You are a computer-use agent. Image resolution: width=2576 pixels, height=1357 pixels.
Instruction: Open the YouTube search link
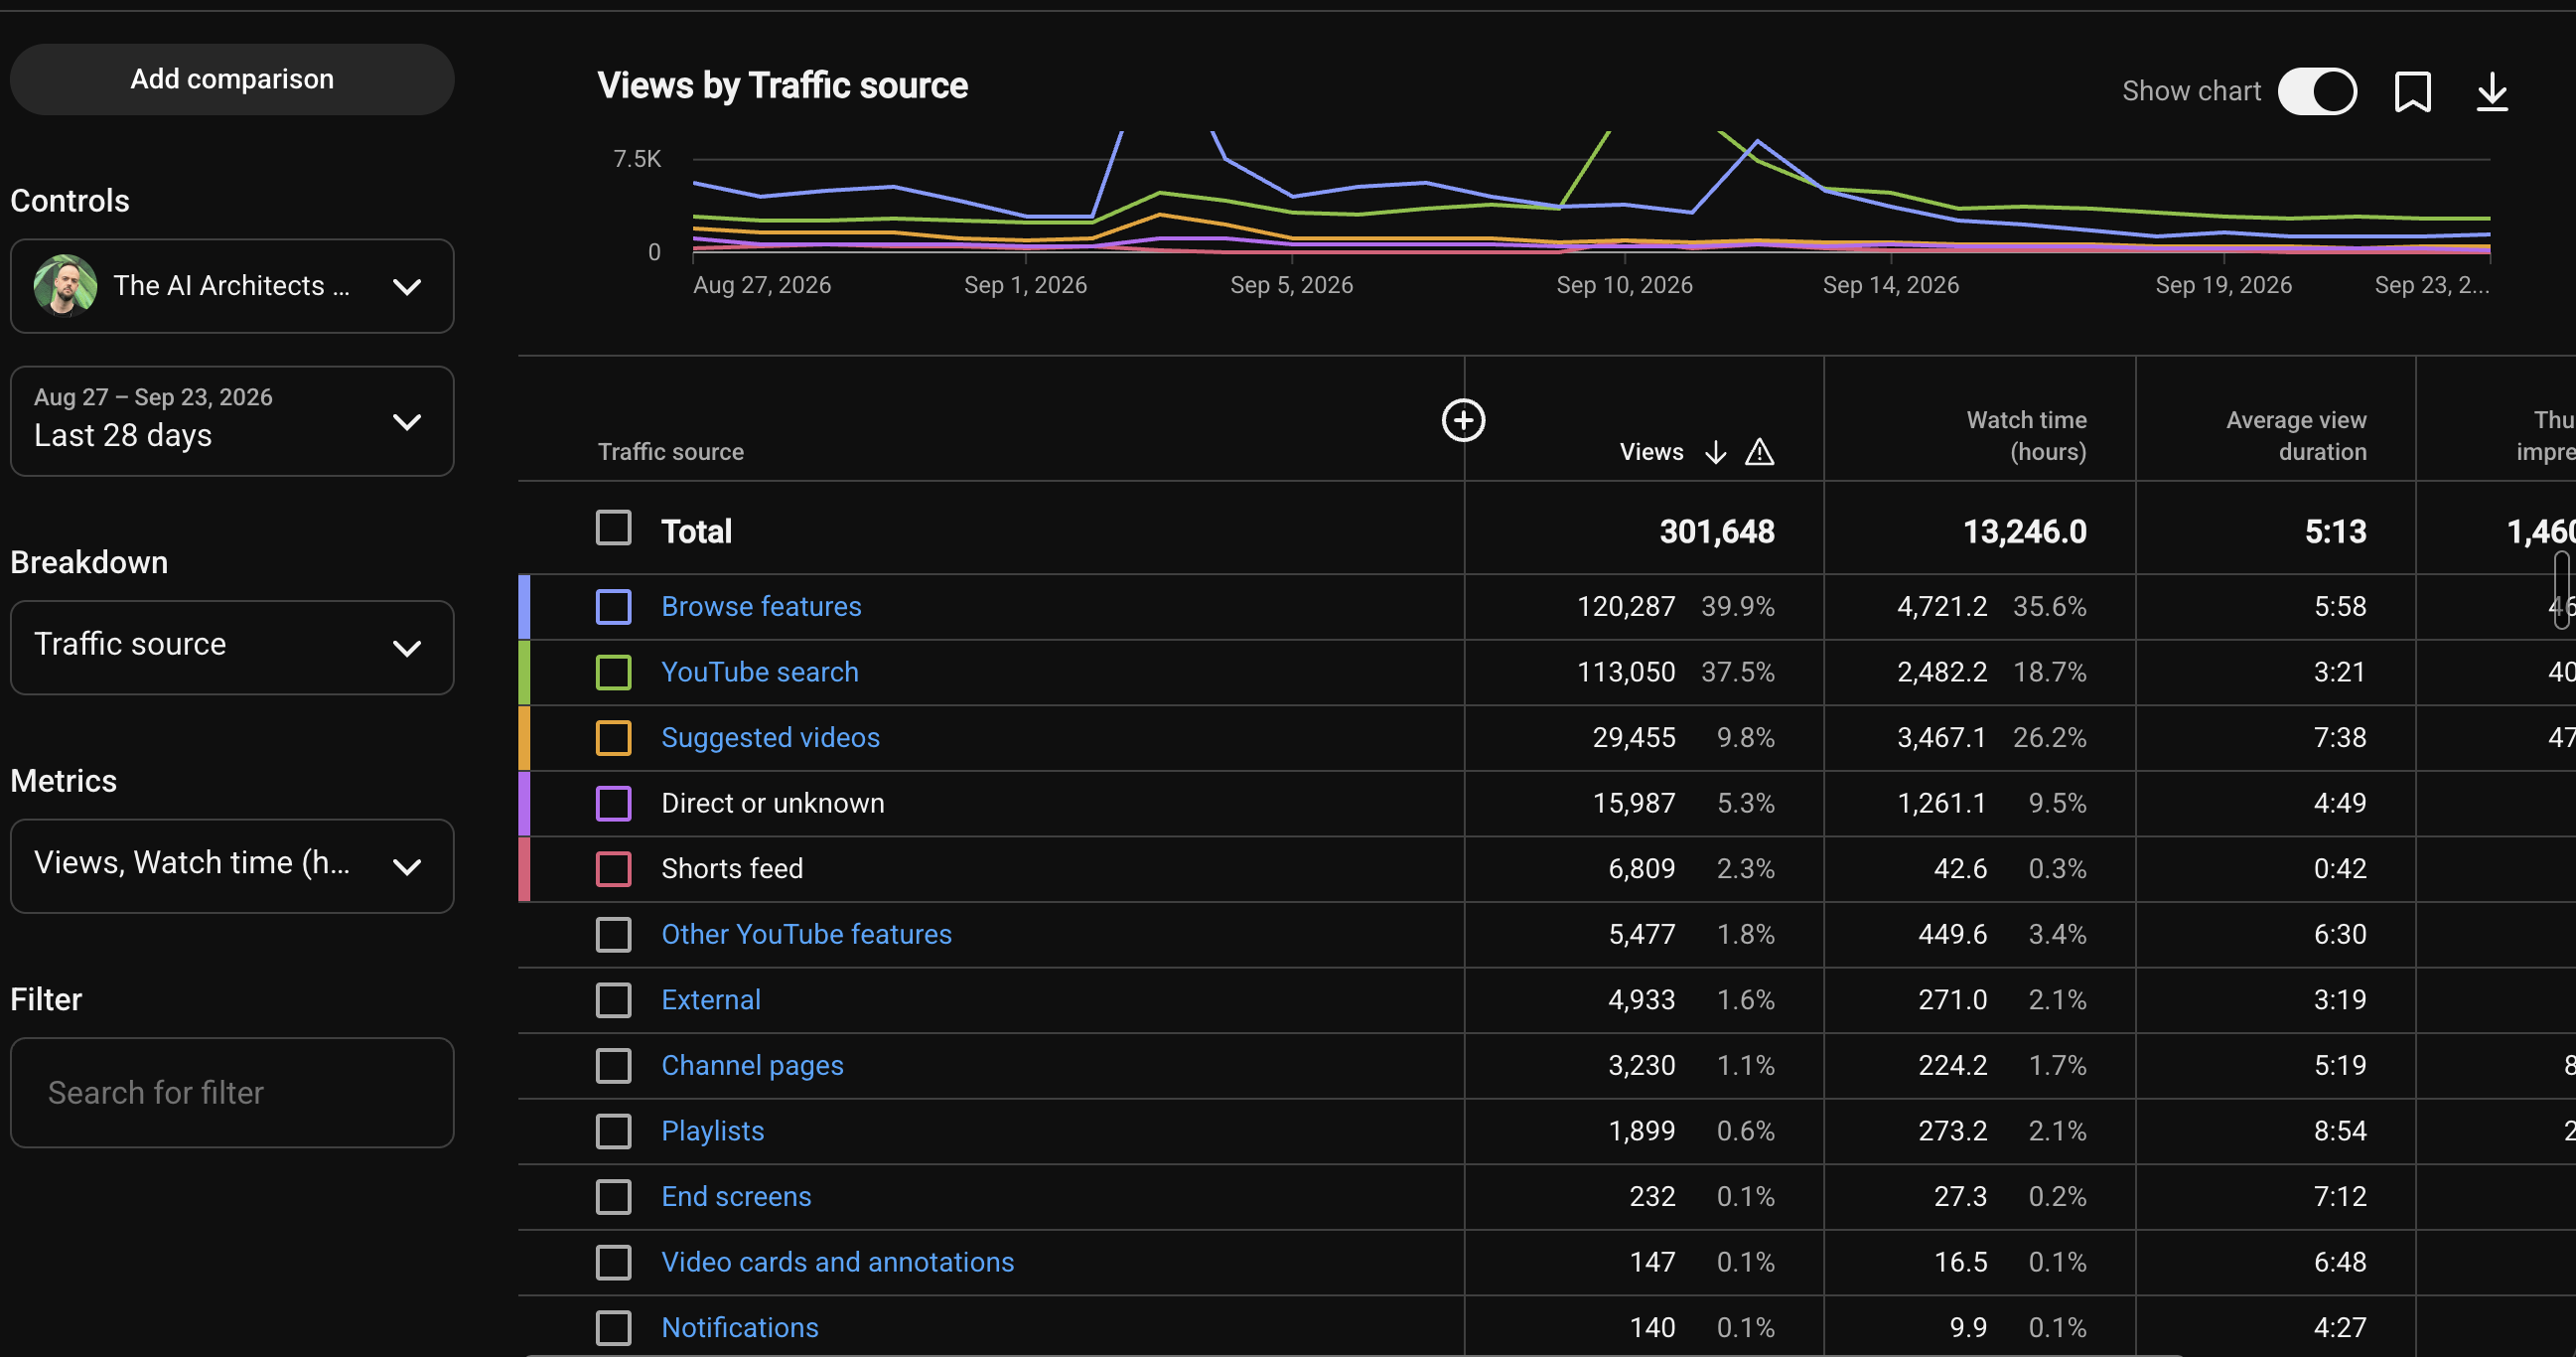click(x=760, y=672)
